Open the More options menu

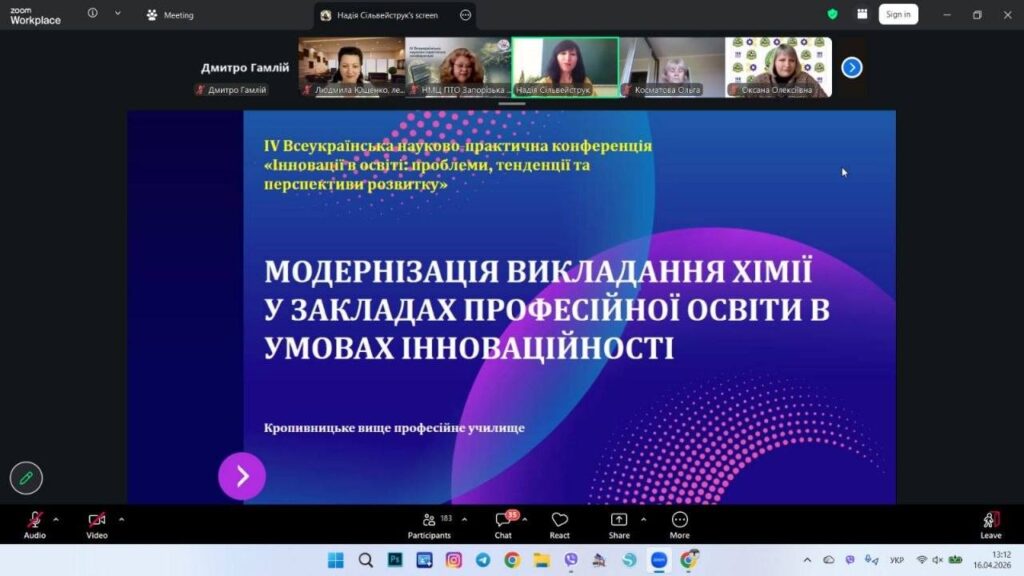point(680,521)
